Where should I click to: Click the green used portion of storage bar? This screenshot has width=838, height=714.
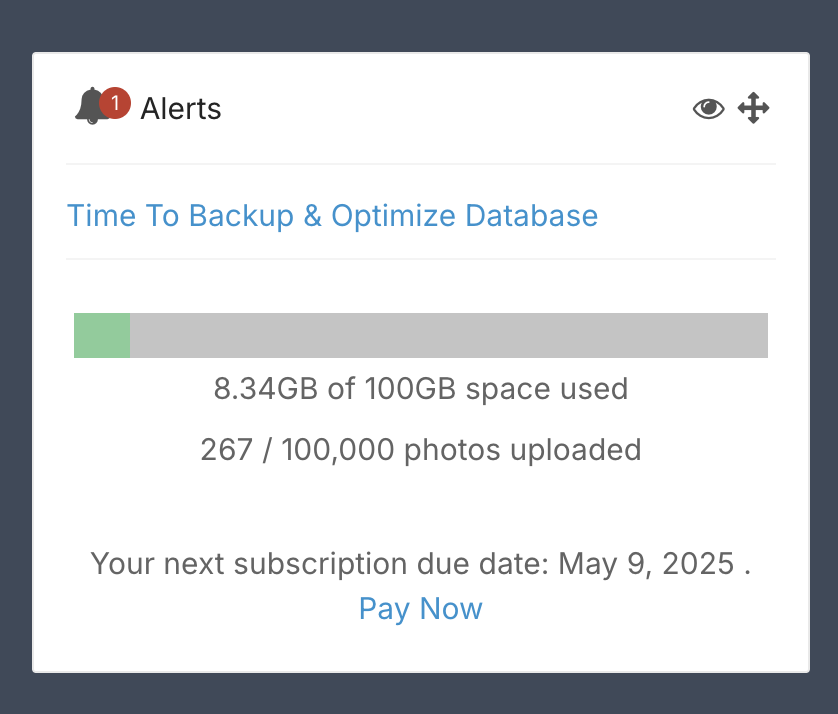[102, 336]
